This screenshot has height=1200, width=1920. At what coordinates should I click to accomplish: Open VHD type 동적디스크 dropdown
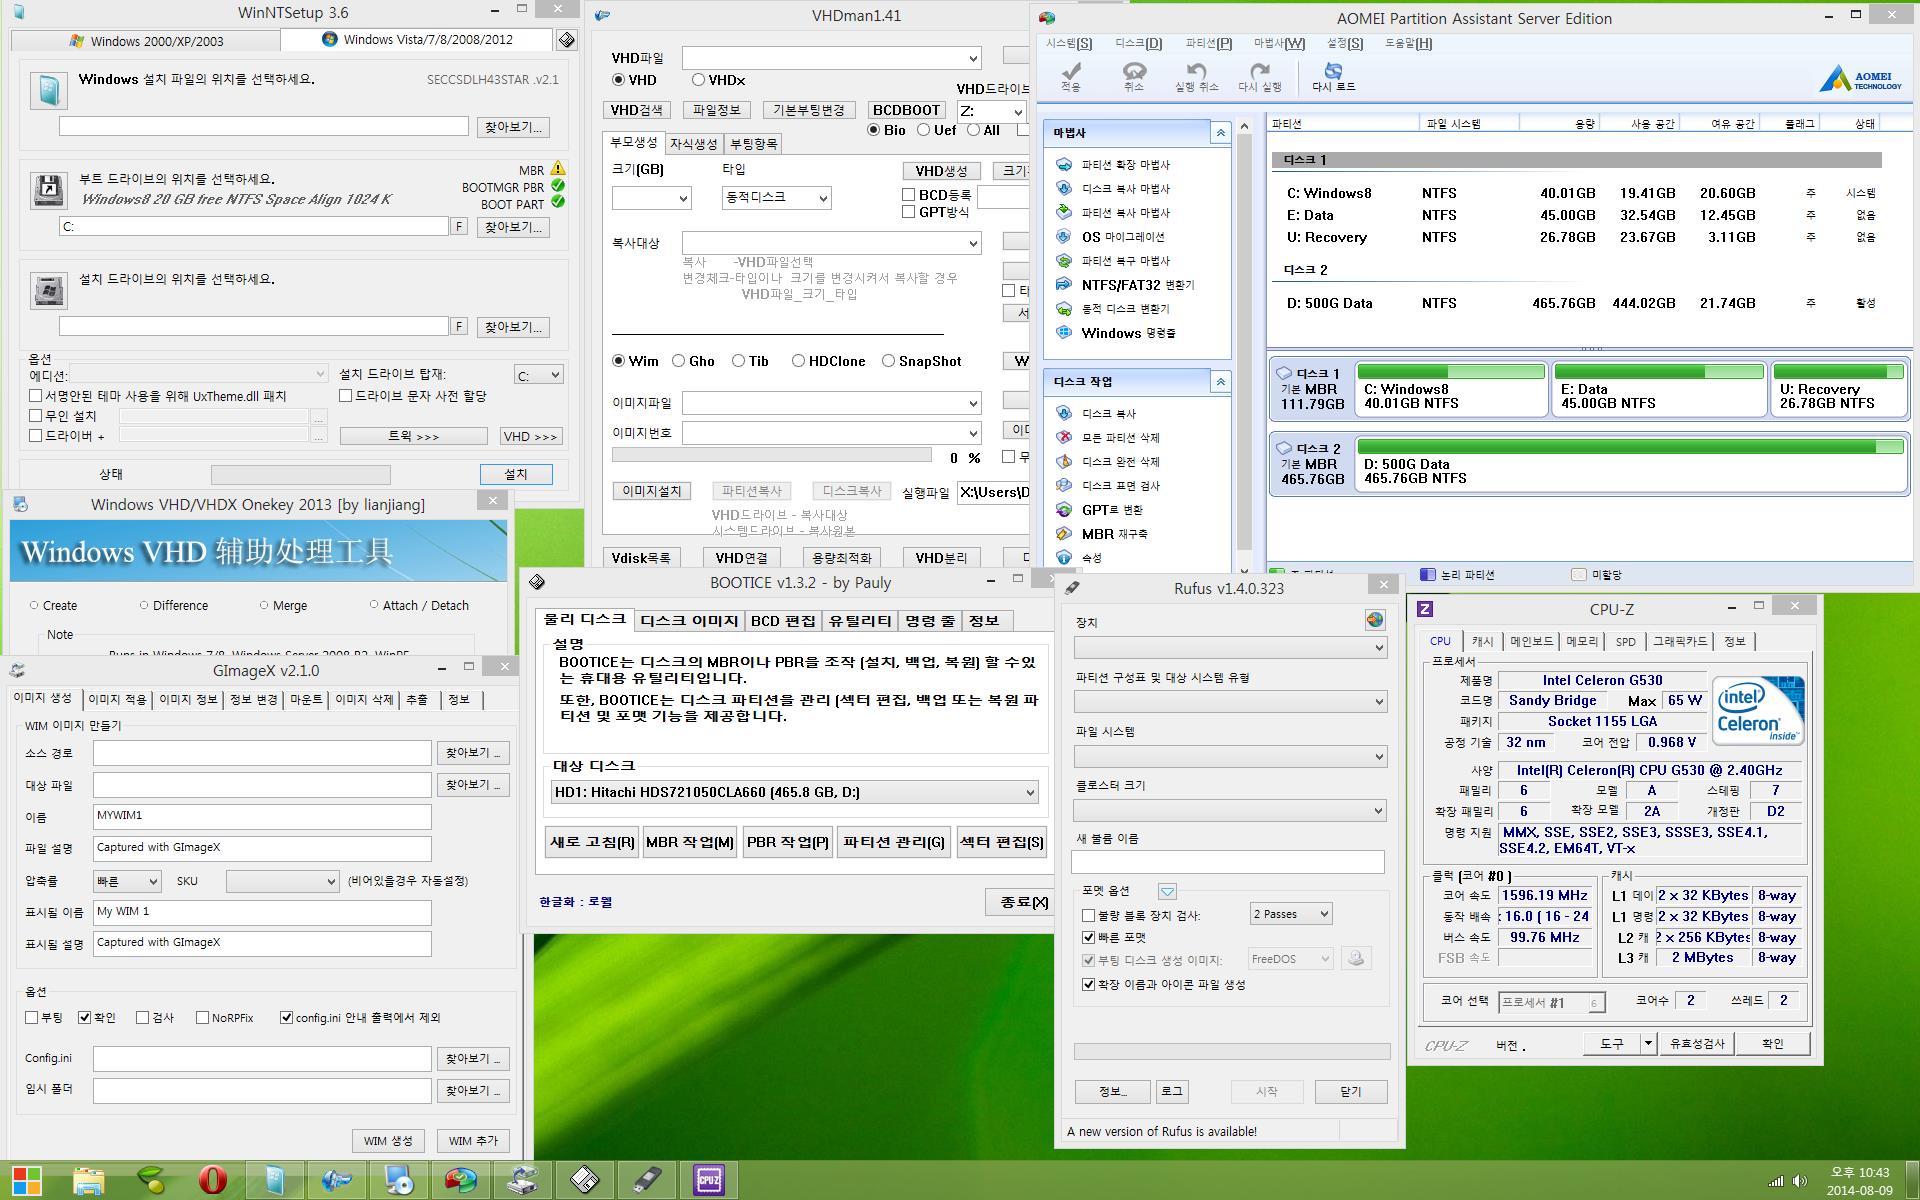[776, 198]
